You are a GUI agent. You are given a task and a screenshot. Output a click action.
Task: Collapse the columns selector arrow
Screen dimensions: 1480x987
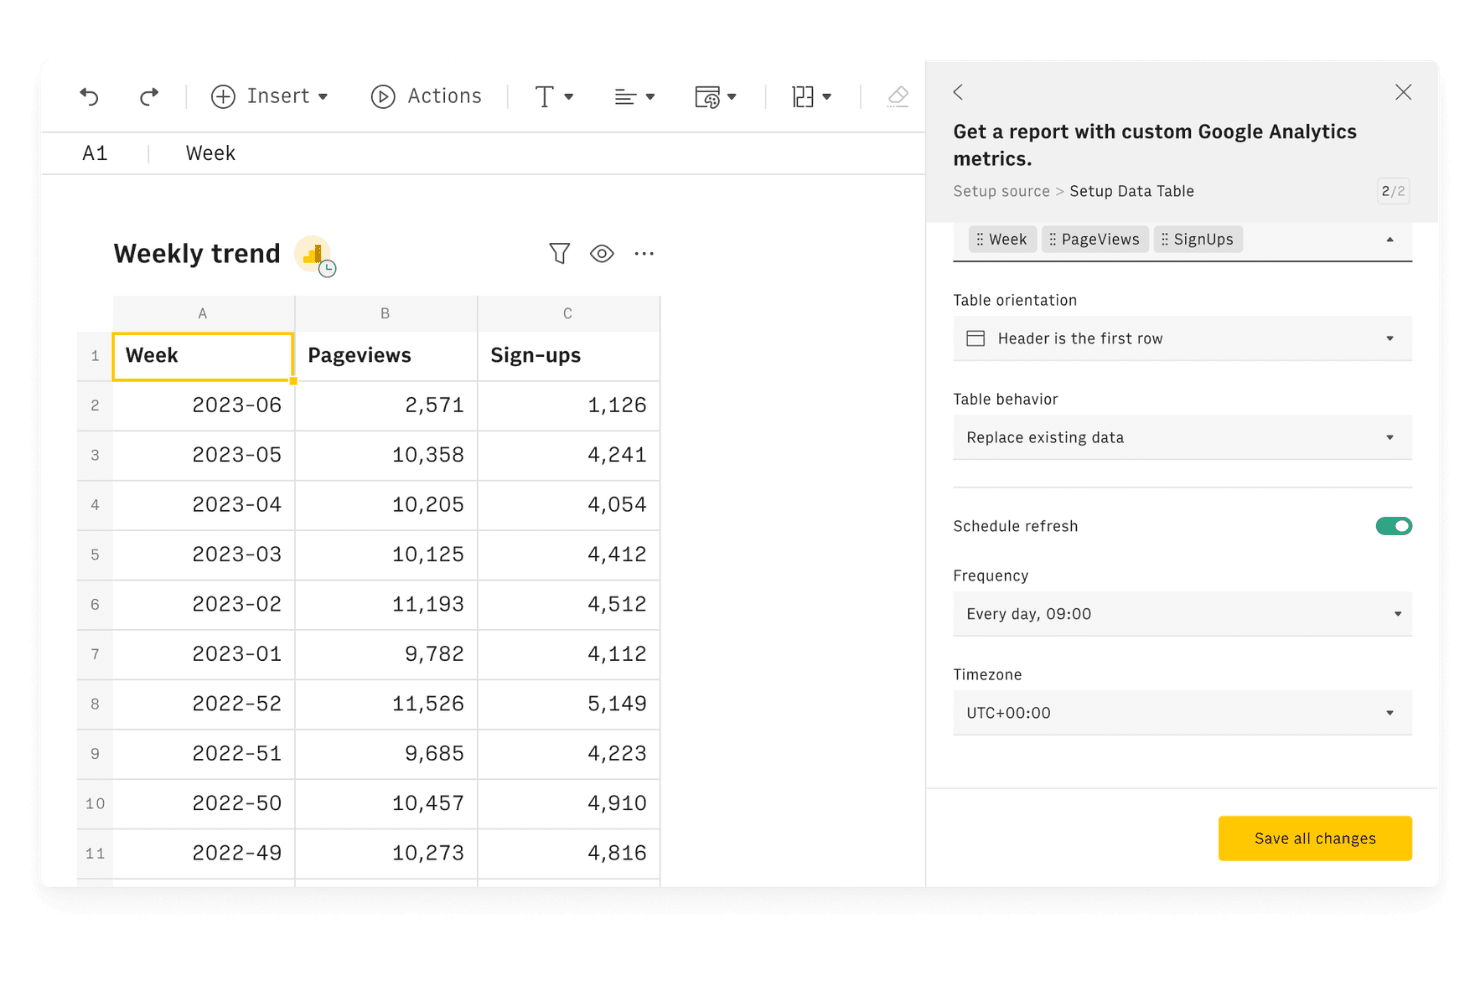[x=1390, y=240]
